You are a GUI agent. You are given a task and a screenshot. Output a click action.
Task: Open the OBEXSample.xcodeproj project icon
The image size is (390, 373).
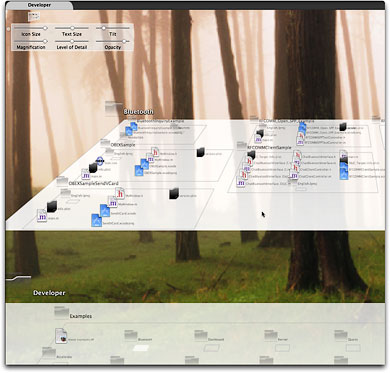coord(139,171)
